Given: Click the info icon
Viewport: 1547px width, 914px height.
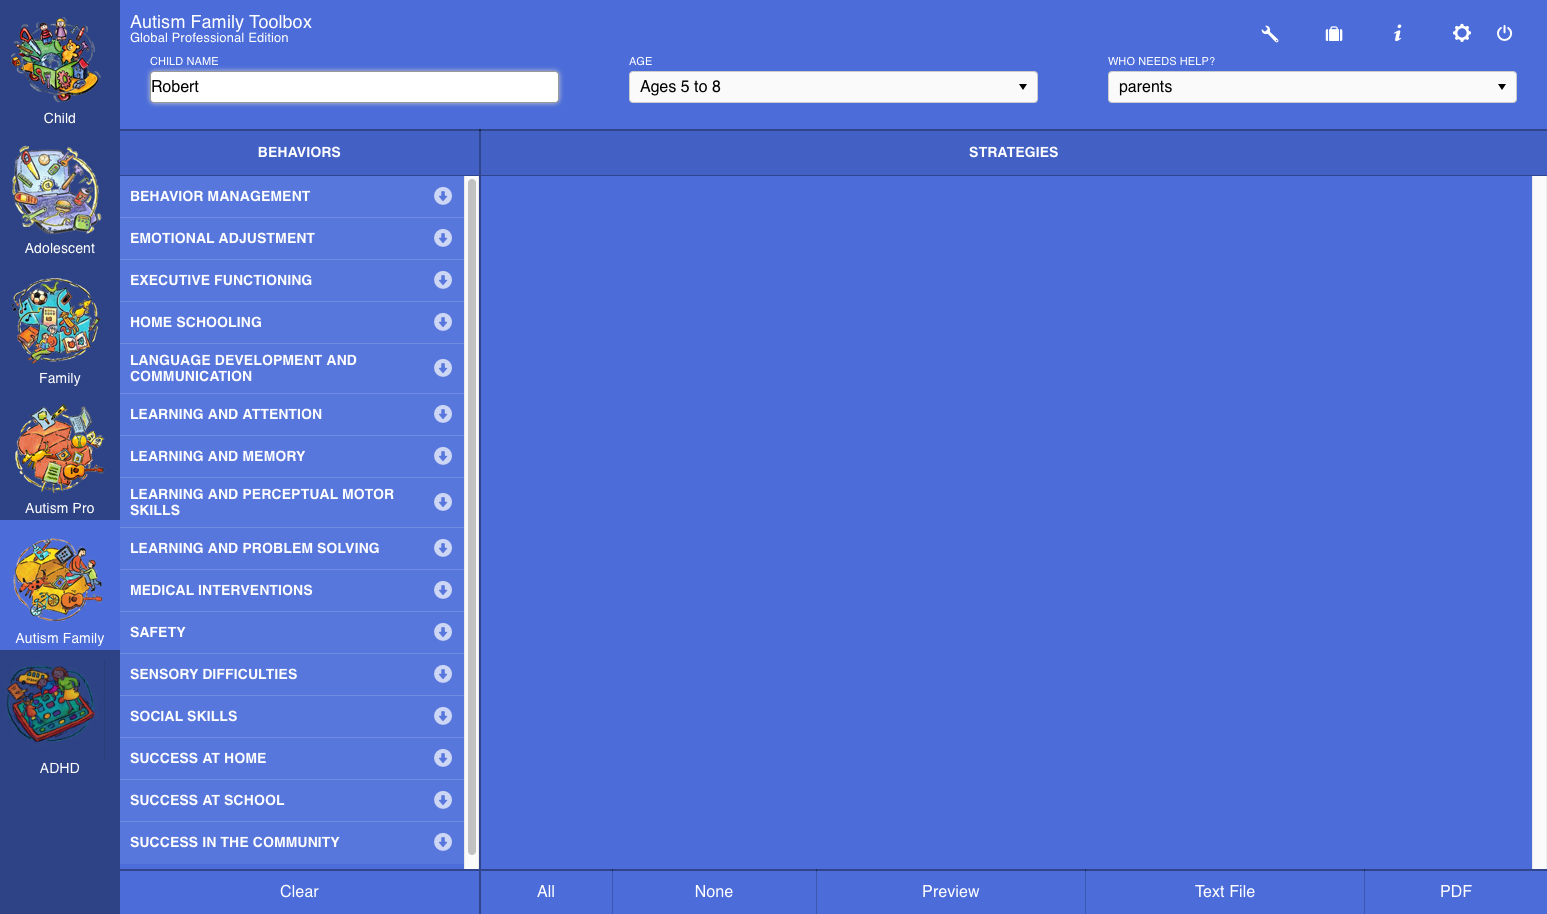Looking at the screenshot, I should pyautogui.click(x=1397, y=34).
